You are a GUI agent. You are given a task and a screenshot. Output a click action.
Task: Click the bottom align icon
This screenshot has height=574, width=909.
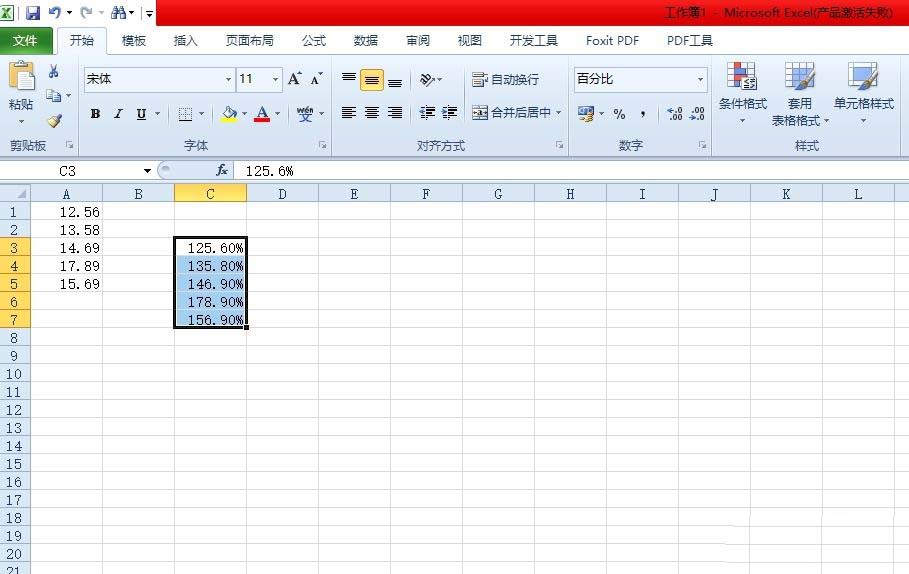[x=395, y=80]
